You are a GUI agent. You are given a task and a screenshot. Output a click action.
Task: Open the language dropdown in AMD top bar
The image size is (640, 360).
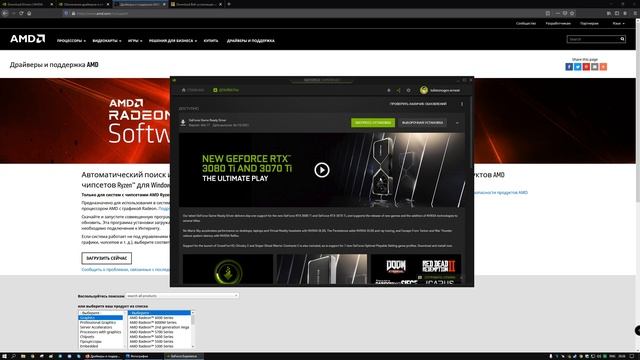(618, 23)
